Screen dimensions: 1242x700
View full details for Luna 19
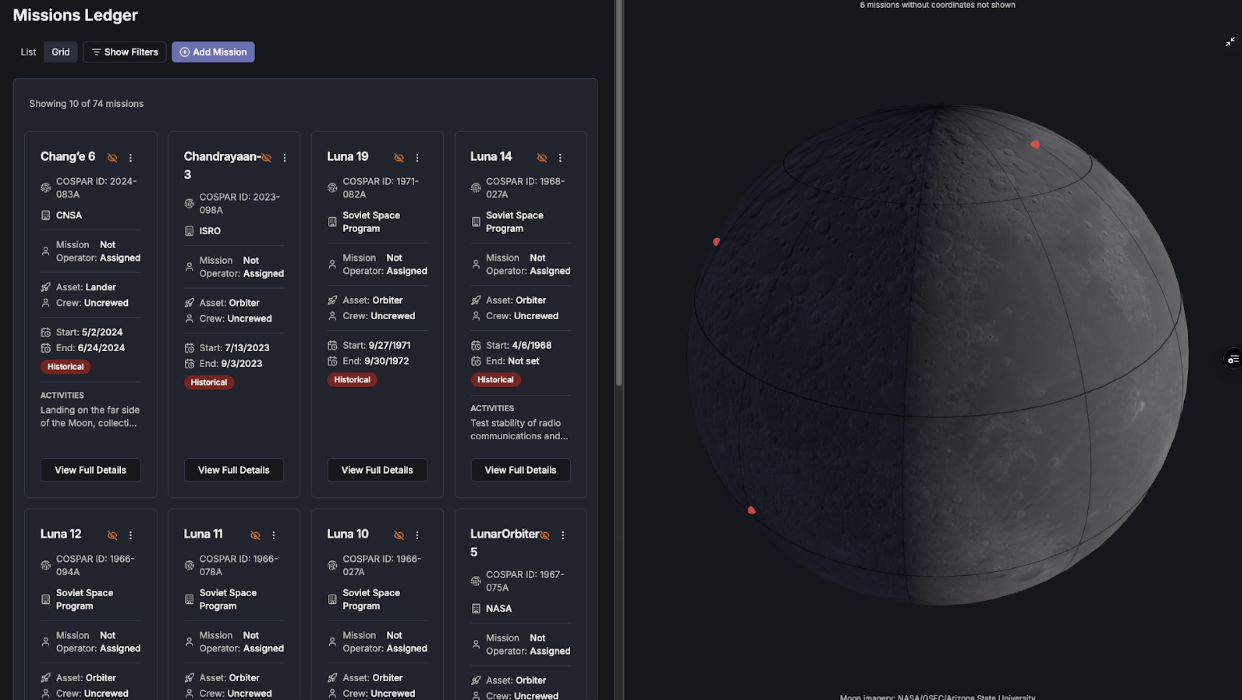[377, 470]
